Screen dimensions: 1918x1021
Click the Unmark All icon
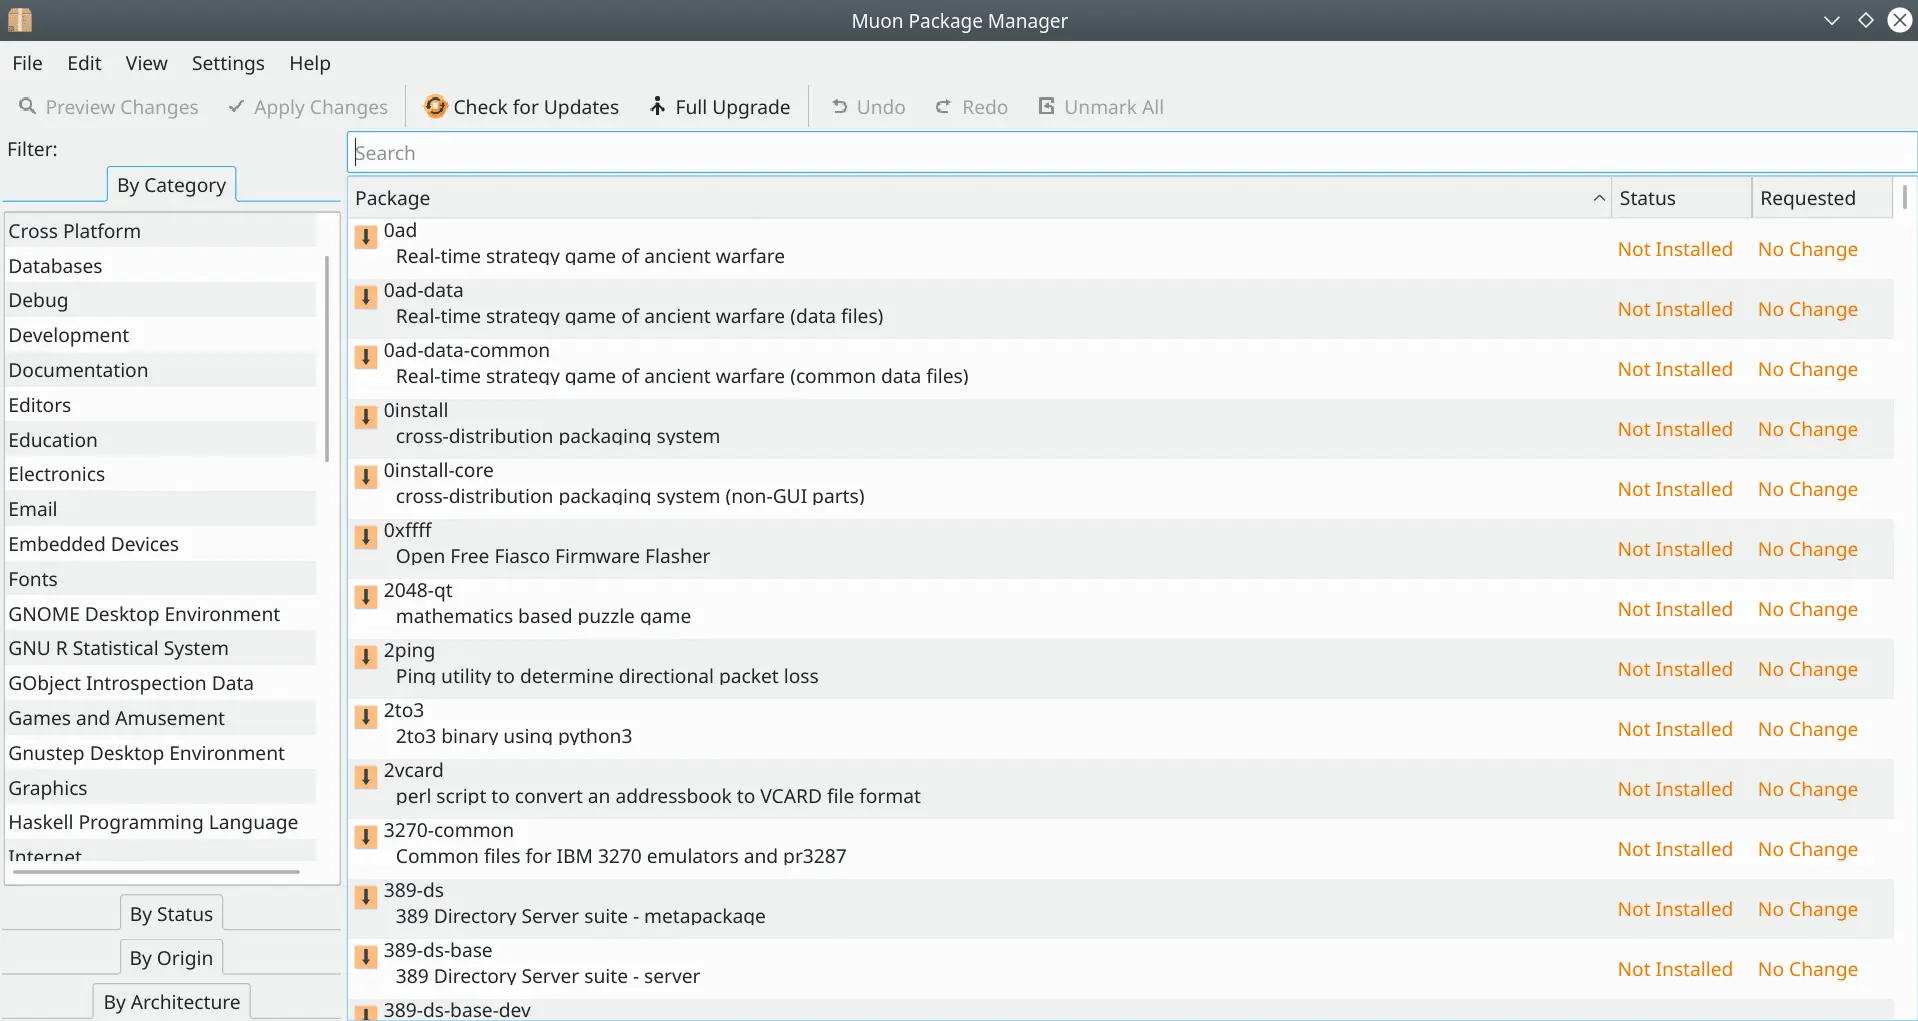pos(1046,106)
